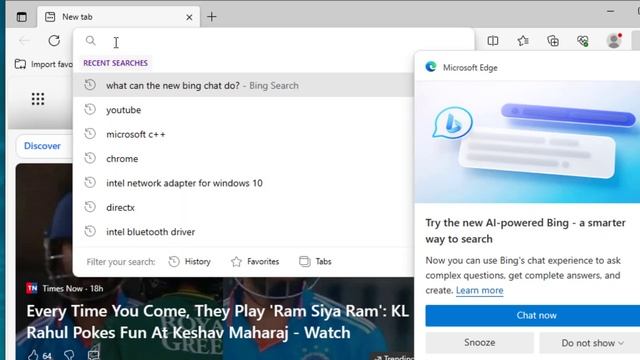Select the 'youtube' recent search
The height and width of the screenshot is (360, 640).
243,110
